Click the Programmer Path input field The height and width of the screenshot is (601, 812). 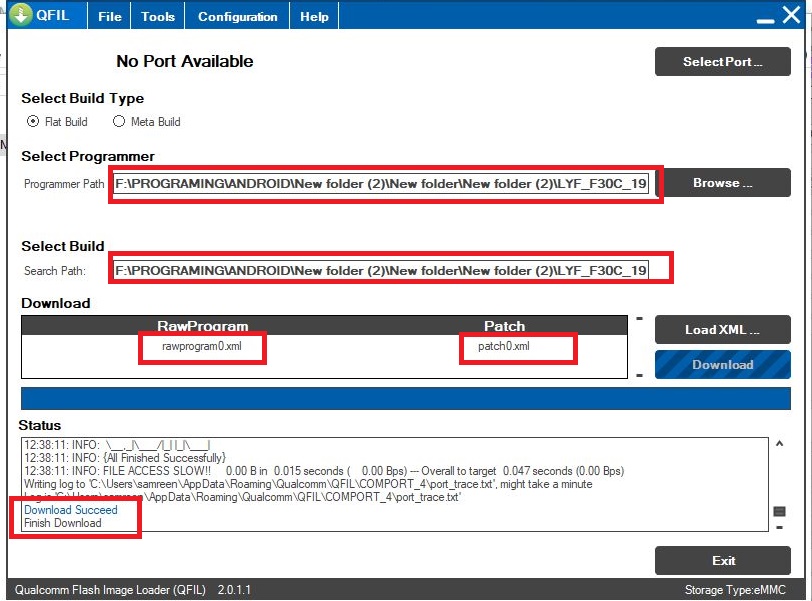[x=381, y=184]
